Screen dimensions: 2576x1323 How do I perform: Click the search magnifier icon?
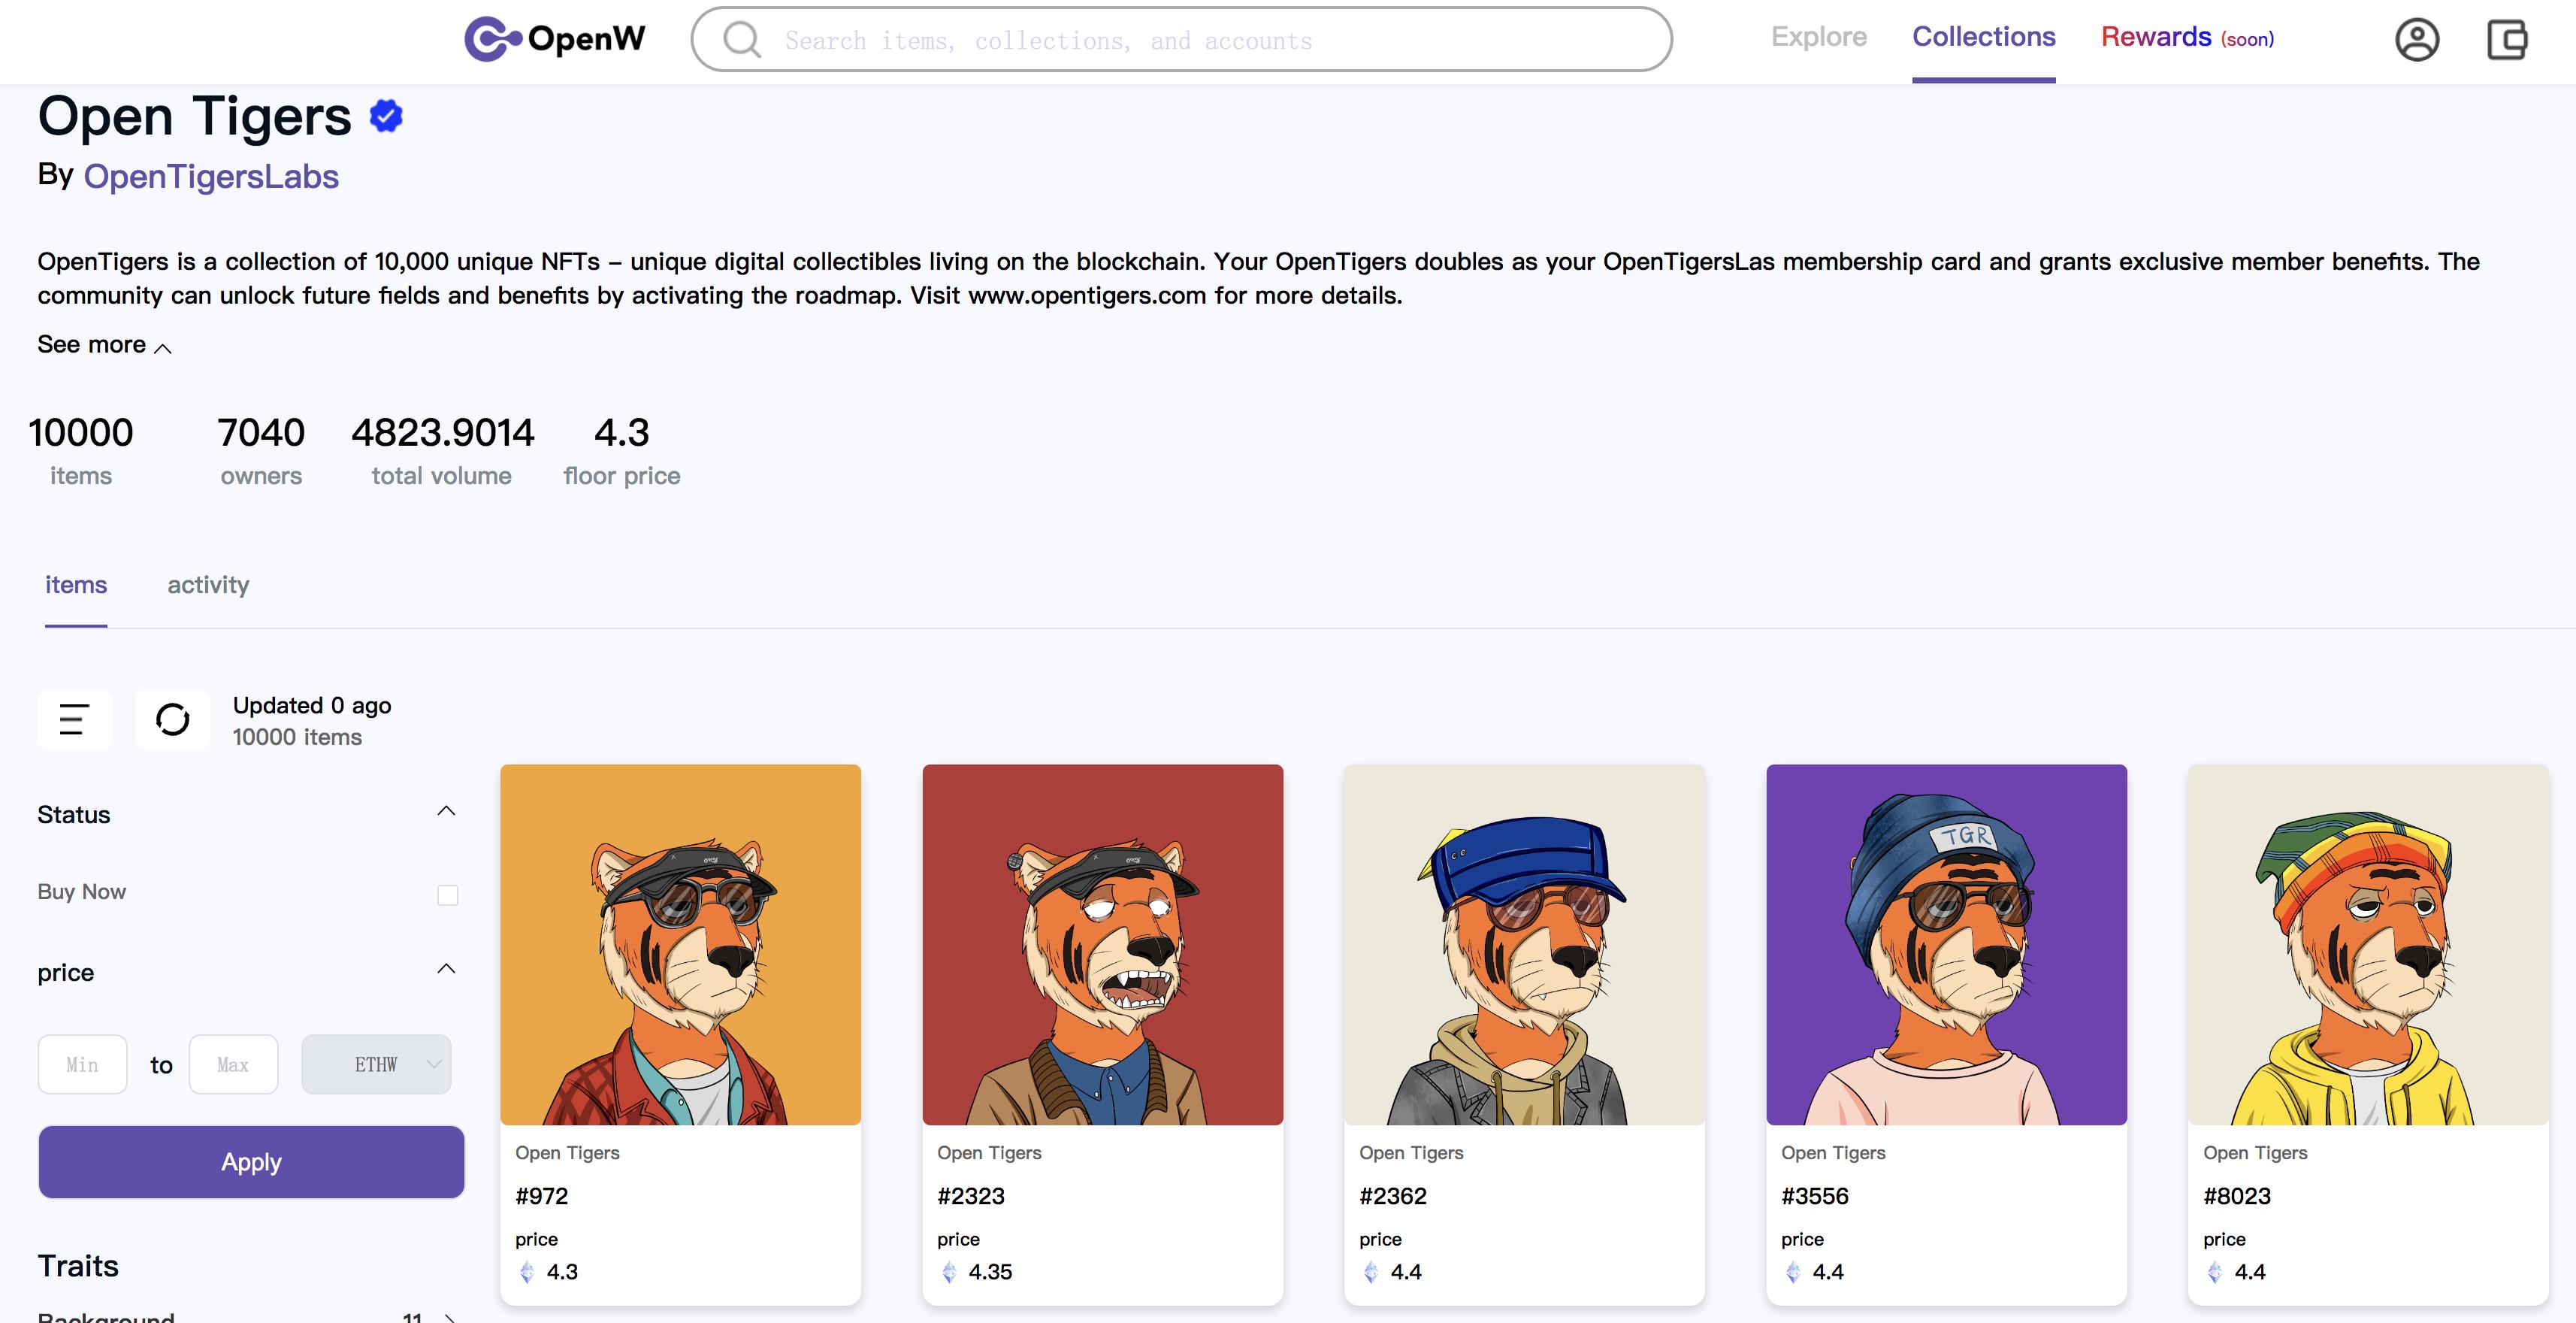[741, 40]
